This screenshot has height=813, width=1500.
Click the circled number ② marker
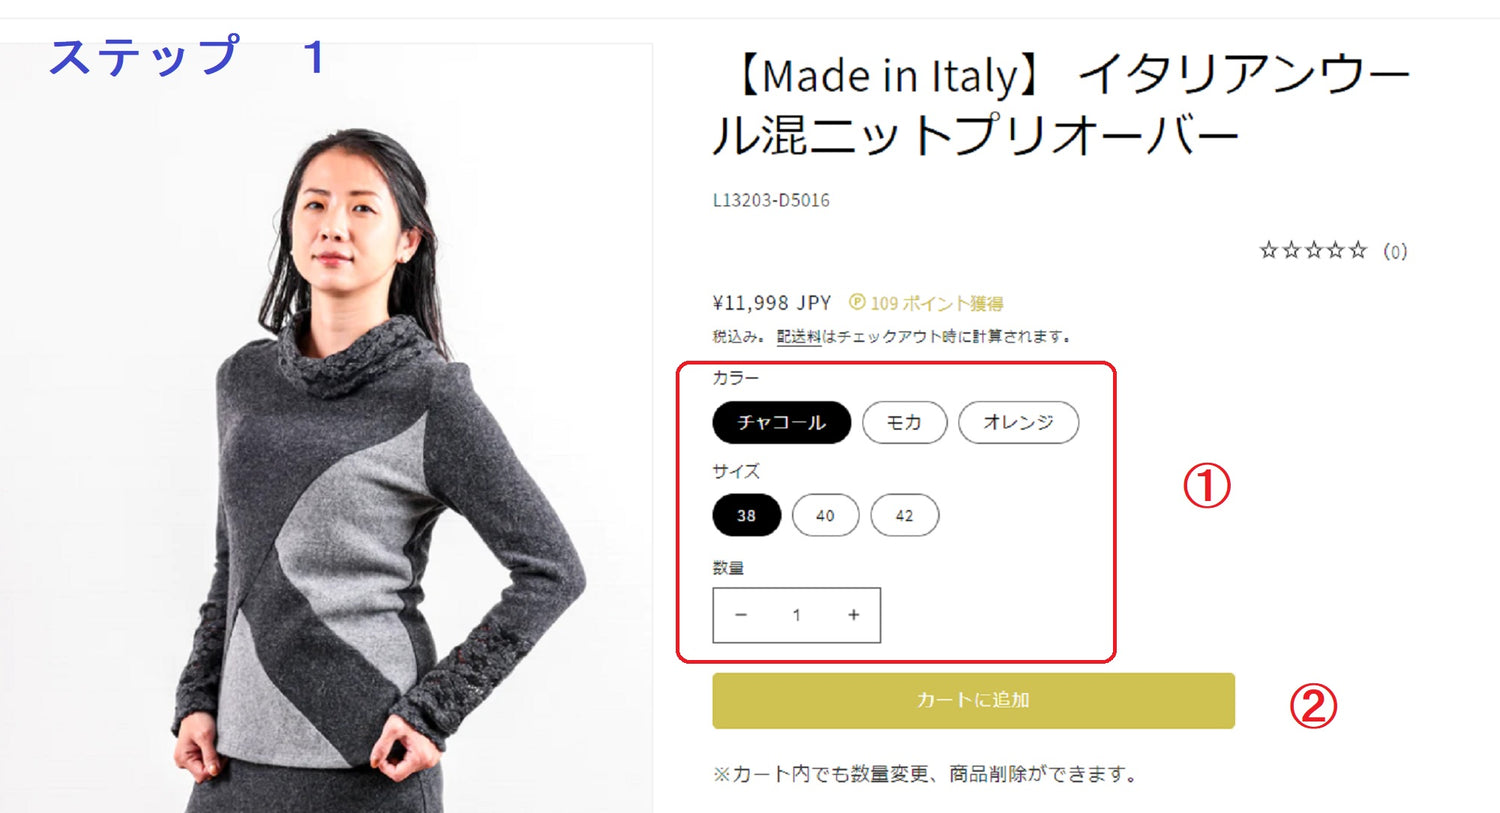[1313, 707]
